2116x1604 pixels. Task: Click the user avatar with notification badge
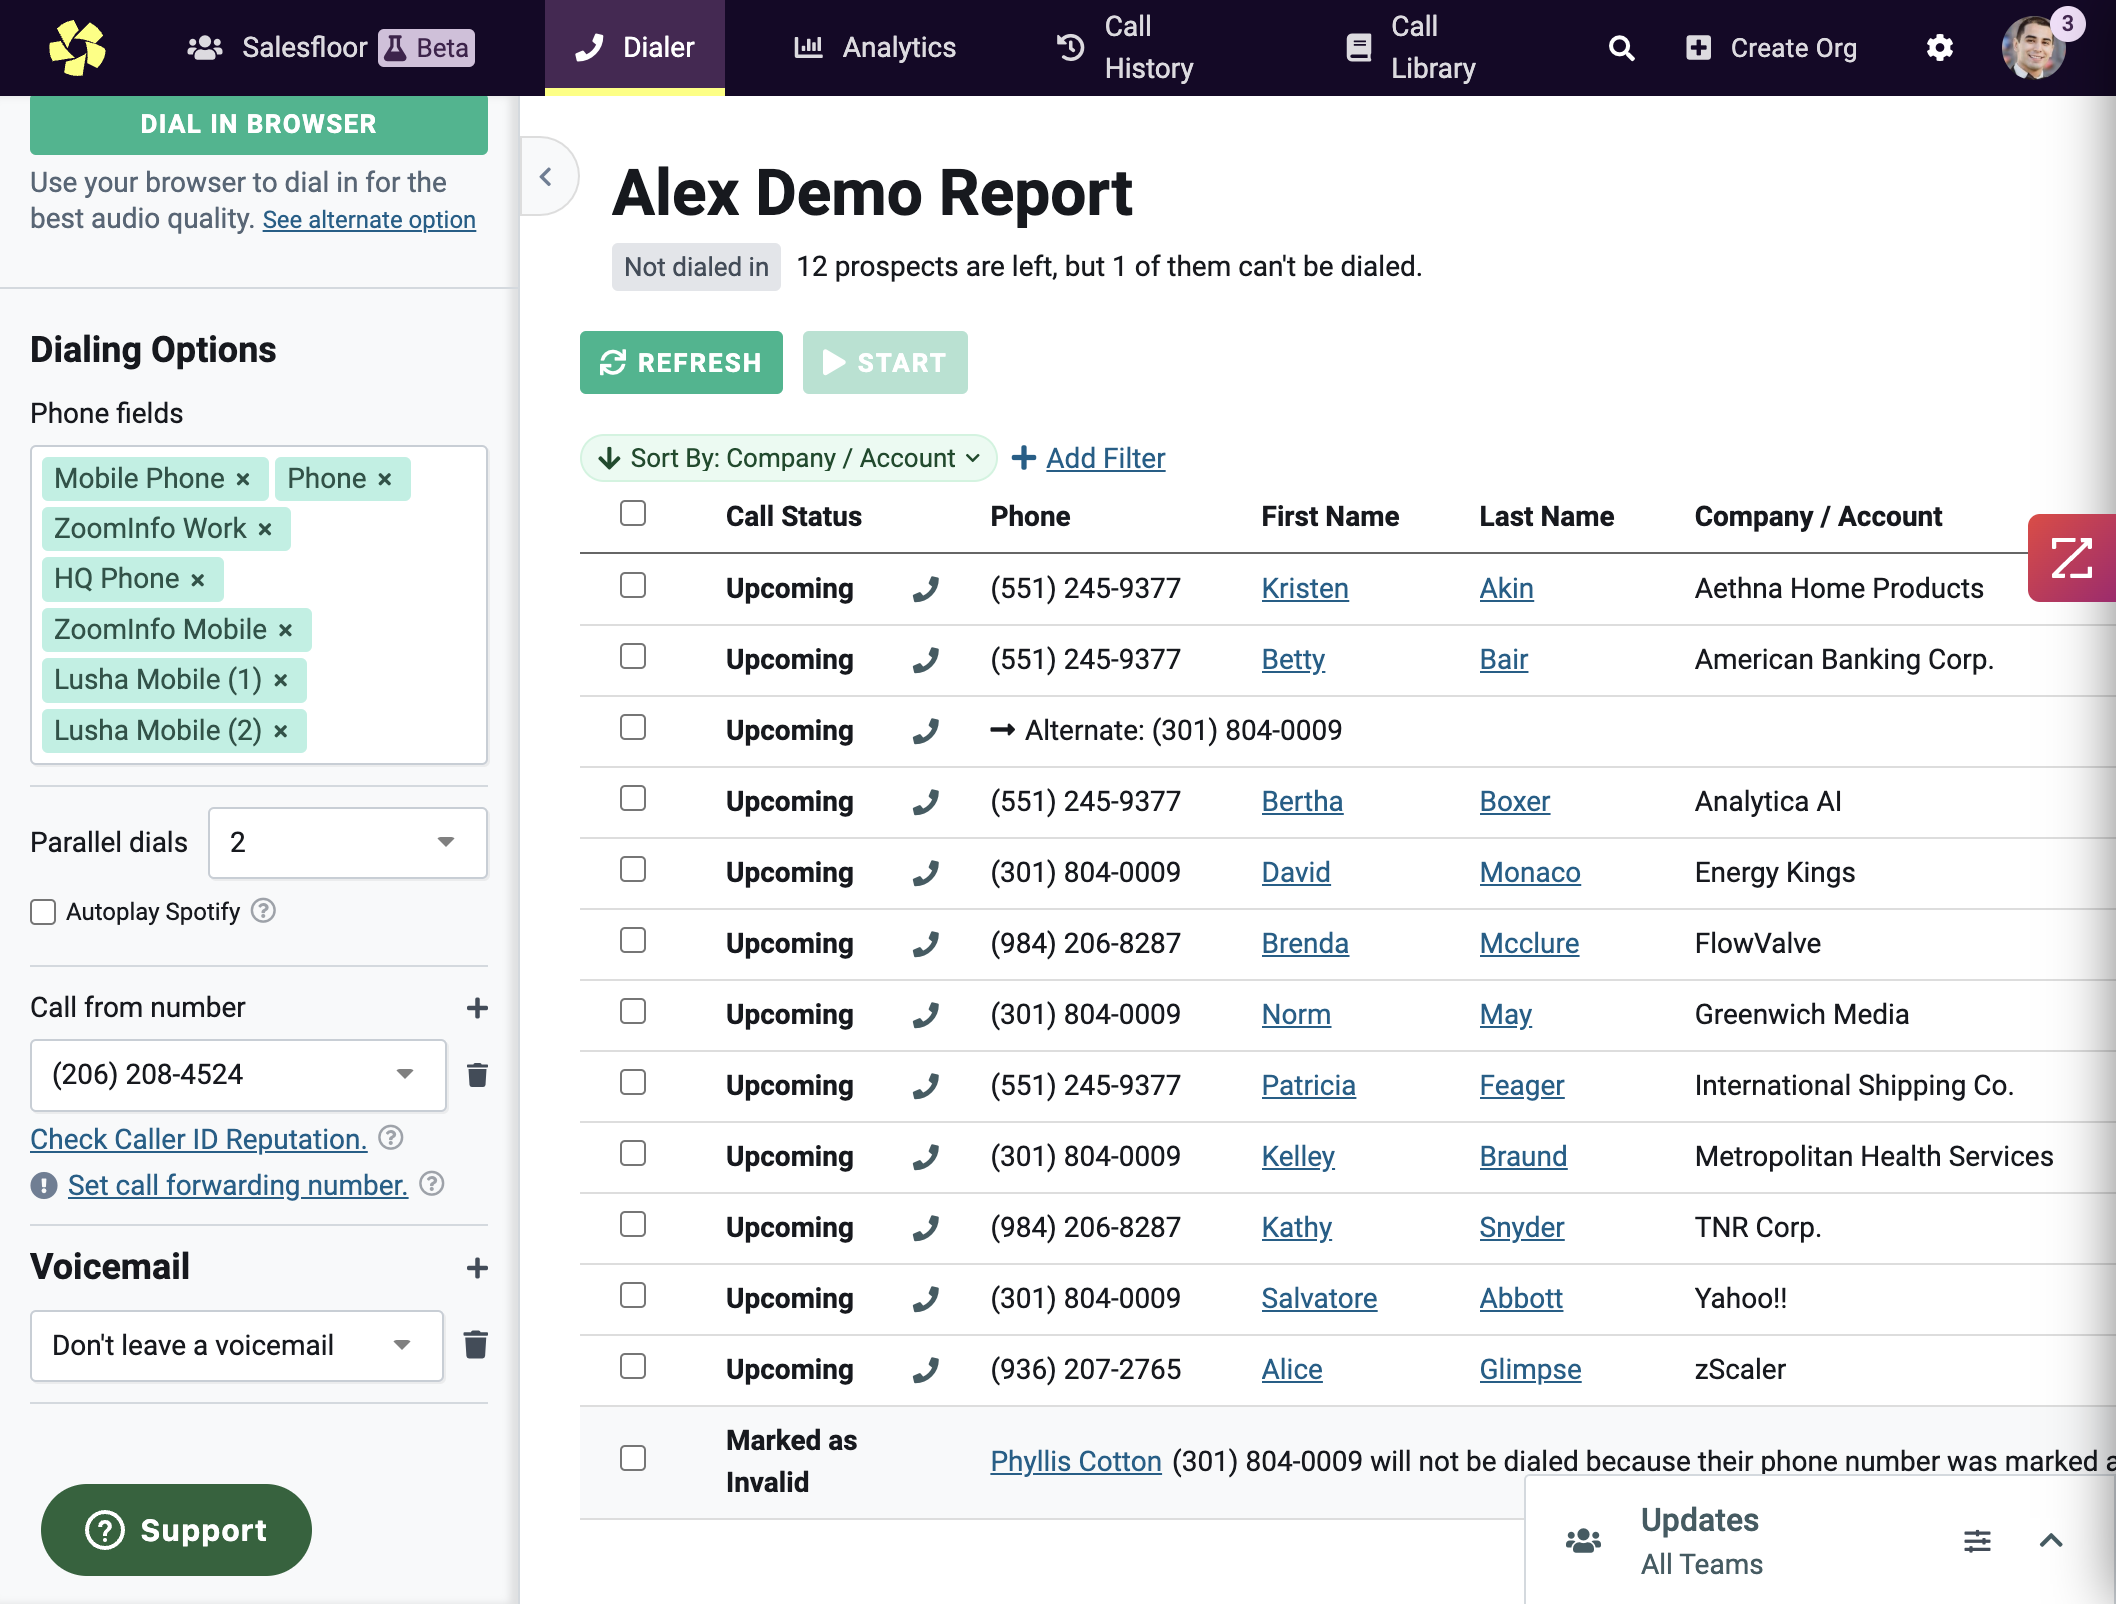pos(2035,46)
